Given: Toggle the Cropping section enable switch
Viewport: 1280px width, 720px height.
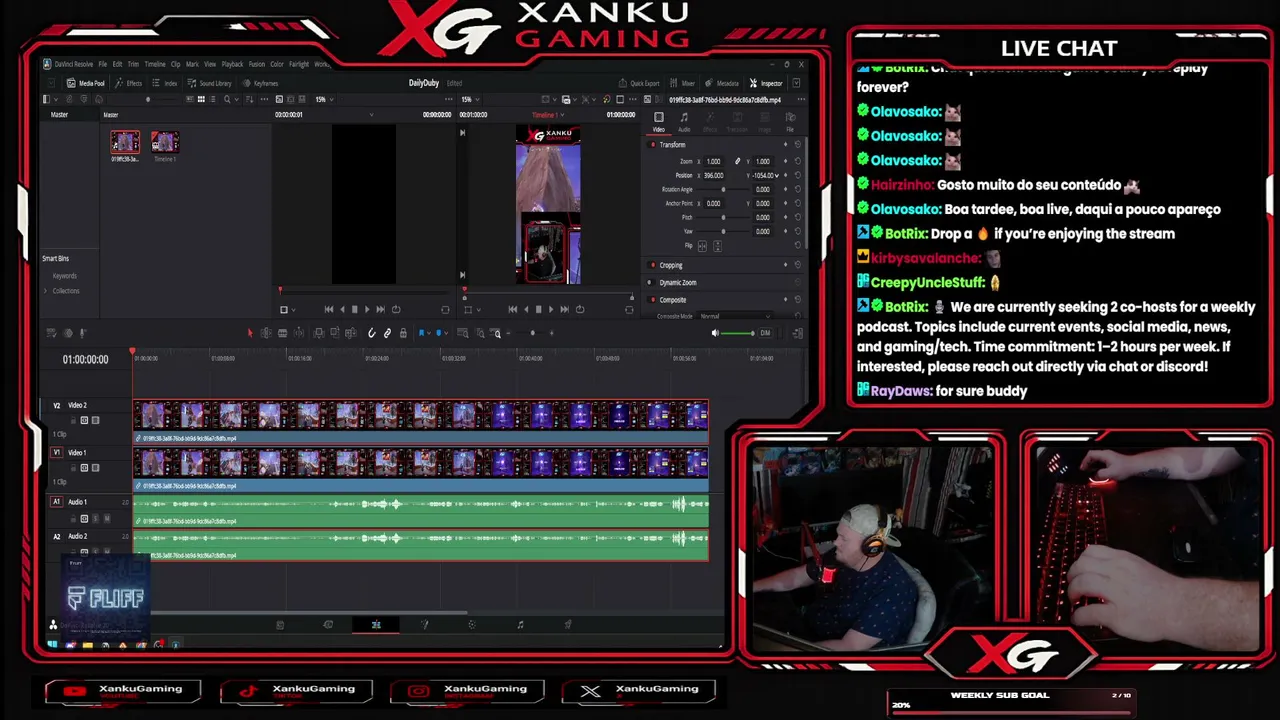Looking at the screenshot, I should (x=653, y=265).
